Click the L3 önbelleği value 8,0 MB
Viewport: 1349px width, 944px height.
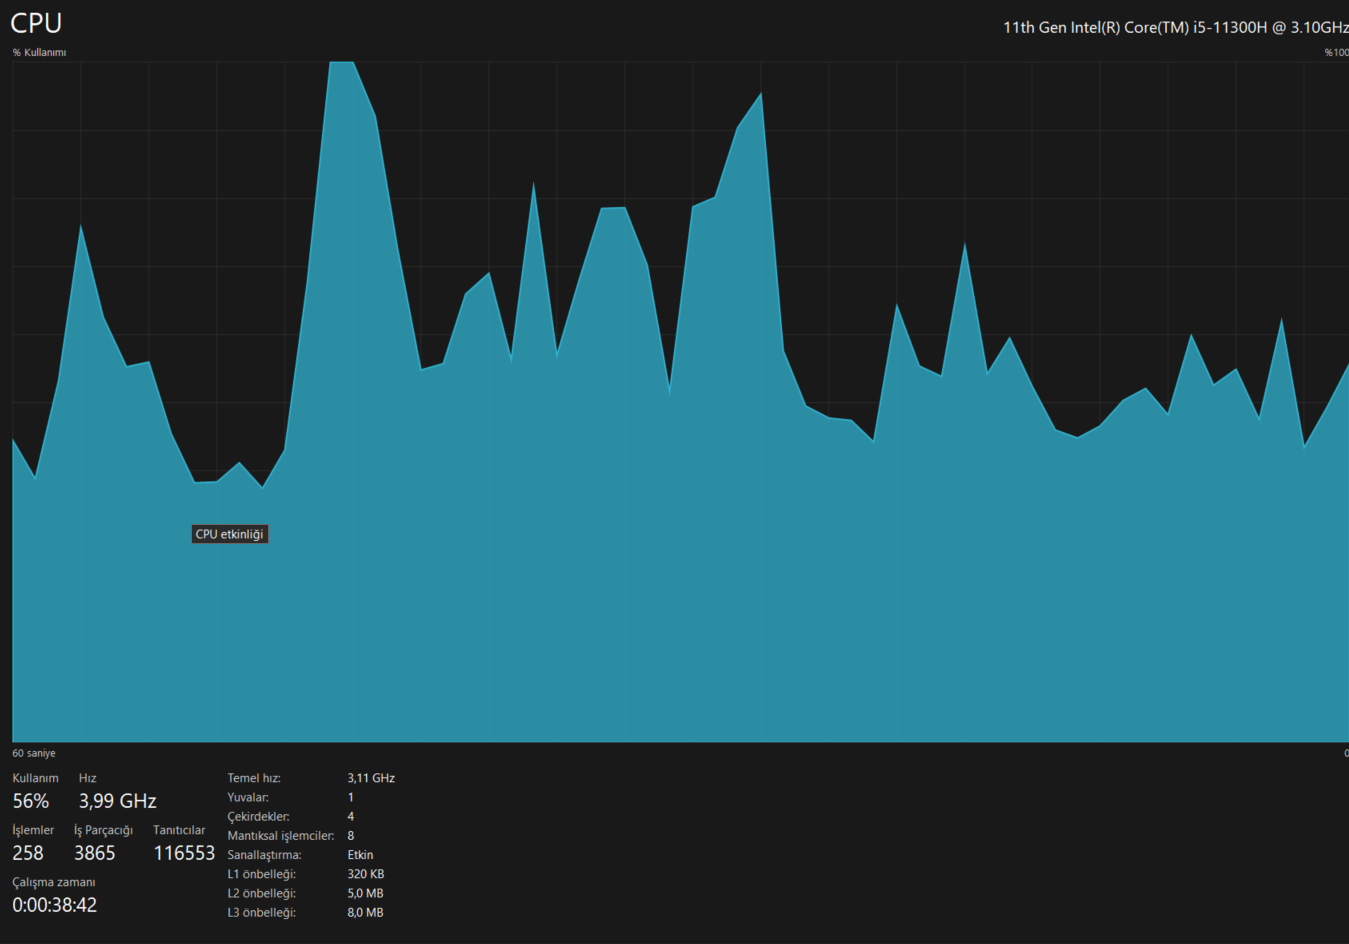[x=366, y=912]
